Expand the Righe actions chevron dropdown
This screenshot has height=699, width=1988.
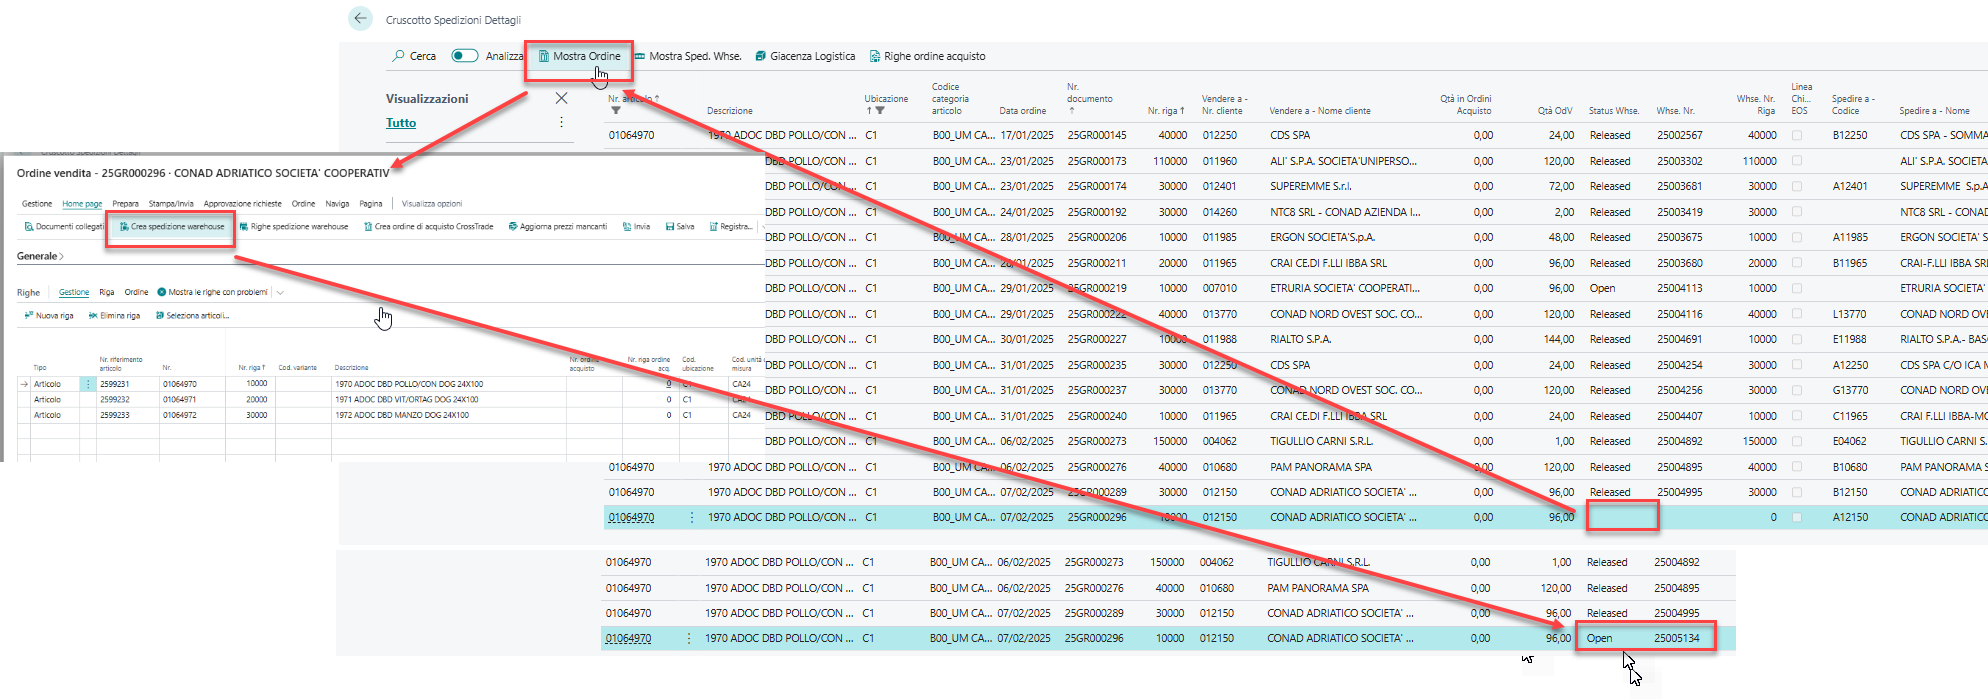click(x=280, y=293)
